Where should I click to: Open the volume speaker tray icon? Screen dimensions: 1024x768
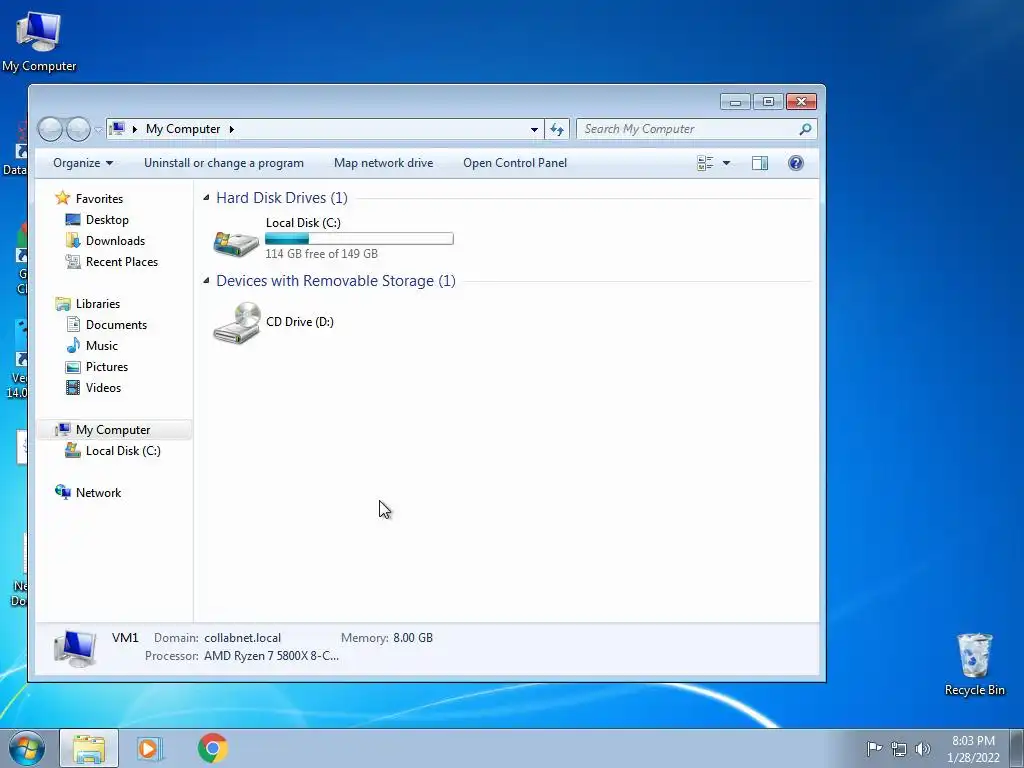point(923,748)
